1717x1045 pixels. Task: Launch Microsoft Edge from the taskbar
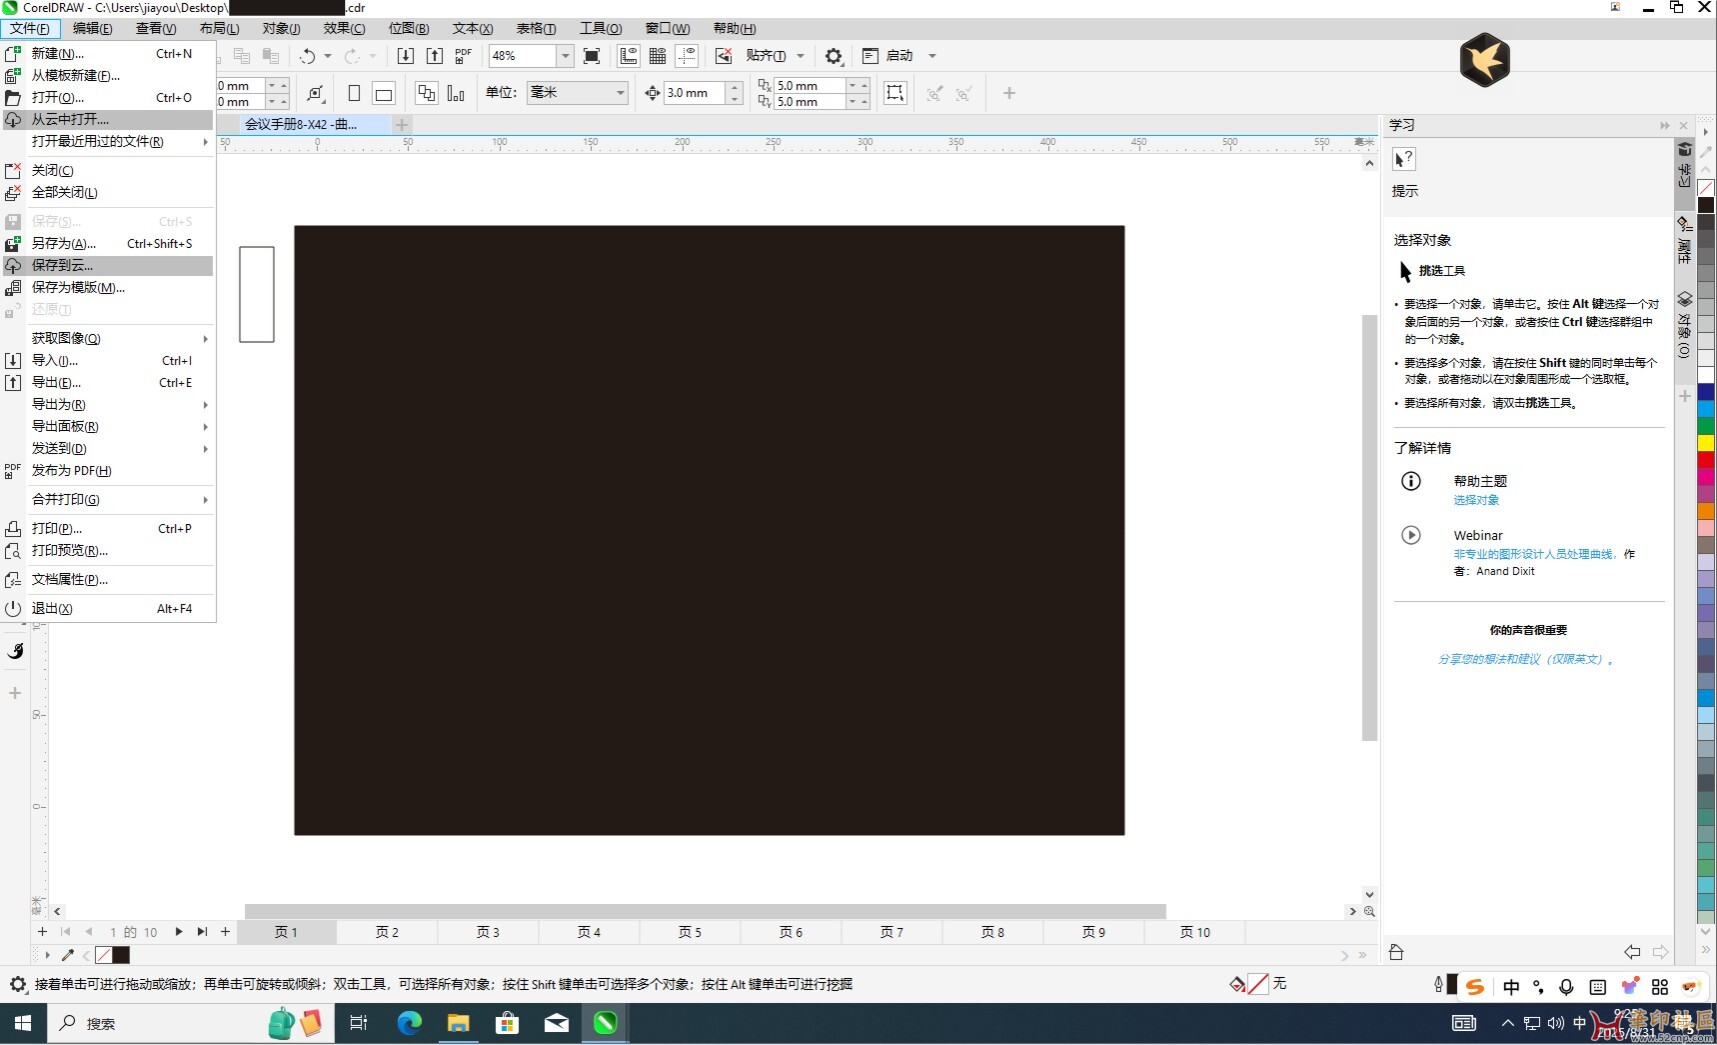point(409,1023)
